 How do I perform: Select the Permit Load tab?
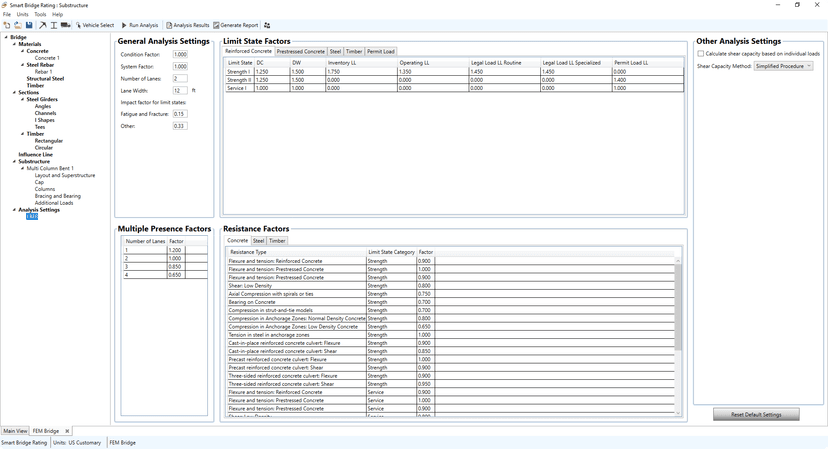point(381,51)
